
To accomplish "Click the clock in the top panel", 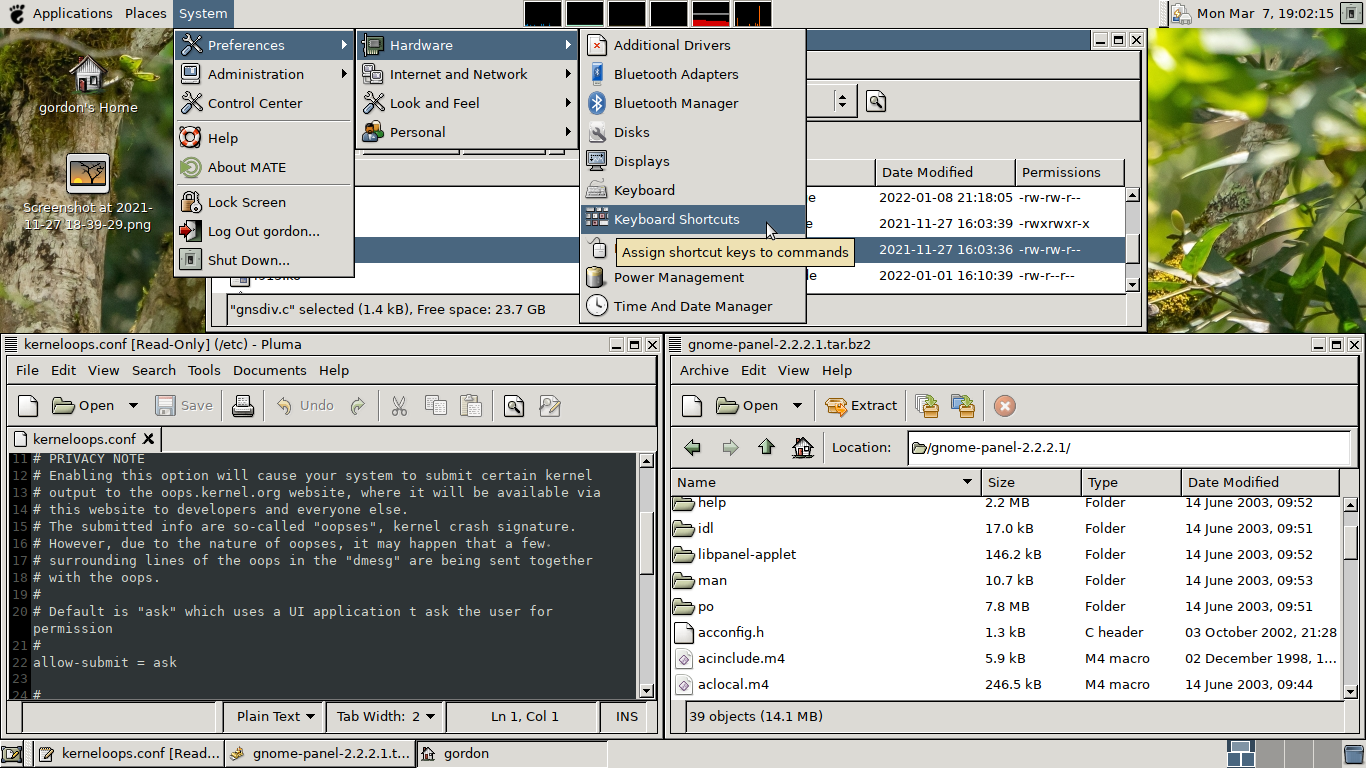I will [1265, 13].
